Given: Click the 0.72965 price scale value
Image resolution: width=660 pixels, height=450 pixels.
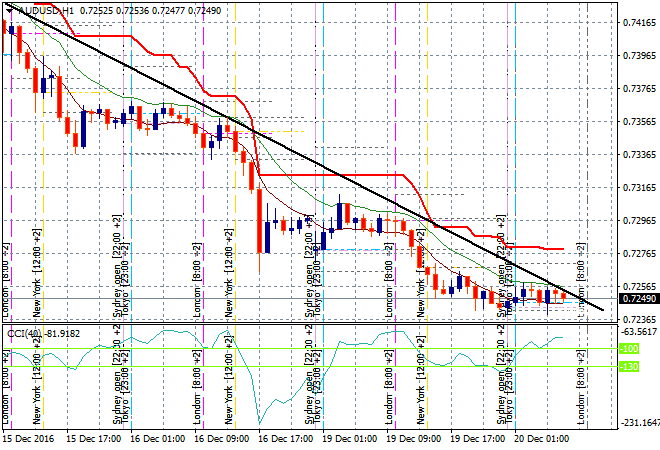Looking at the screenshot, I should point(637,220).
